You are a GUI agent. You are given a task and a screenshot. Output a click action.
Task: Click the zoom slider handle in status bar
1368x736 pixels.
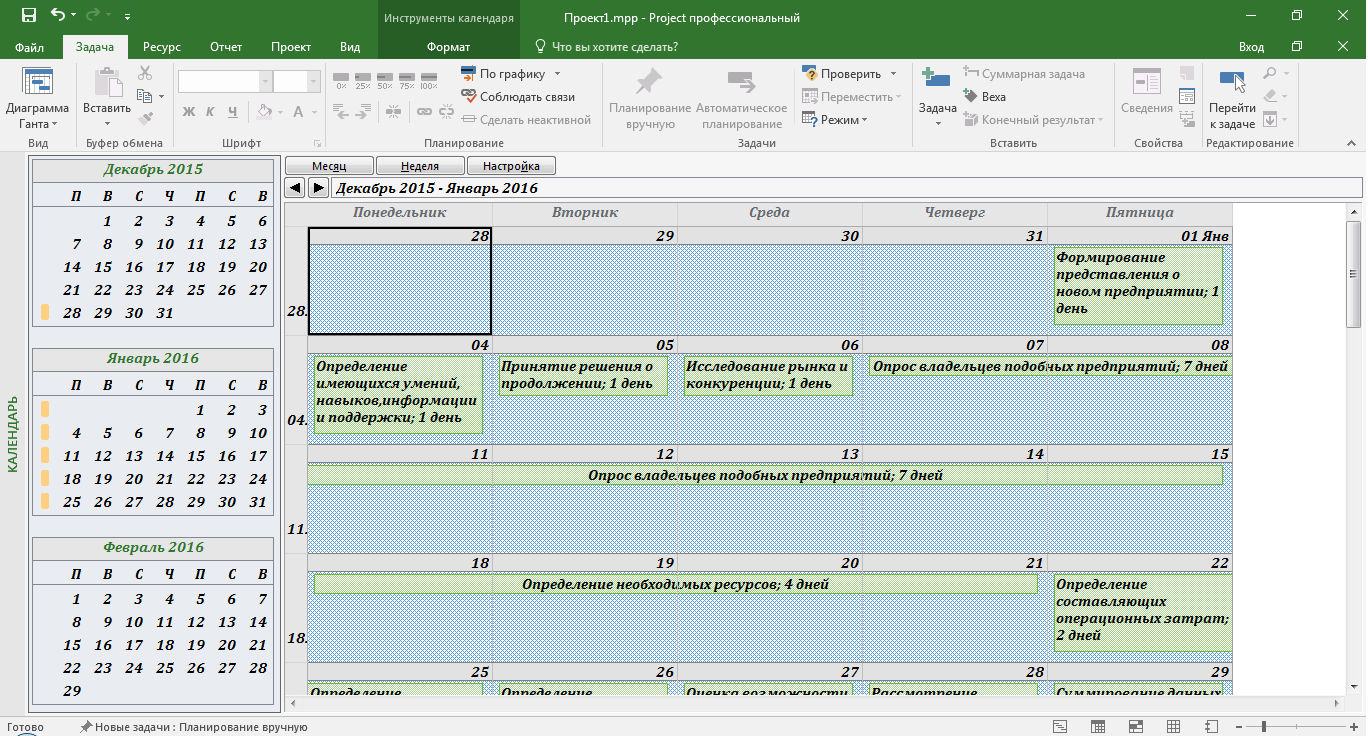point(1264,726)
